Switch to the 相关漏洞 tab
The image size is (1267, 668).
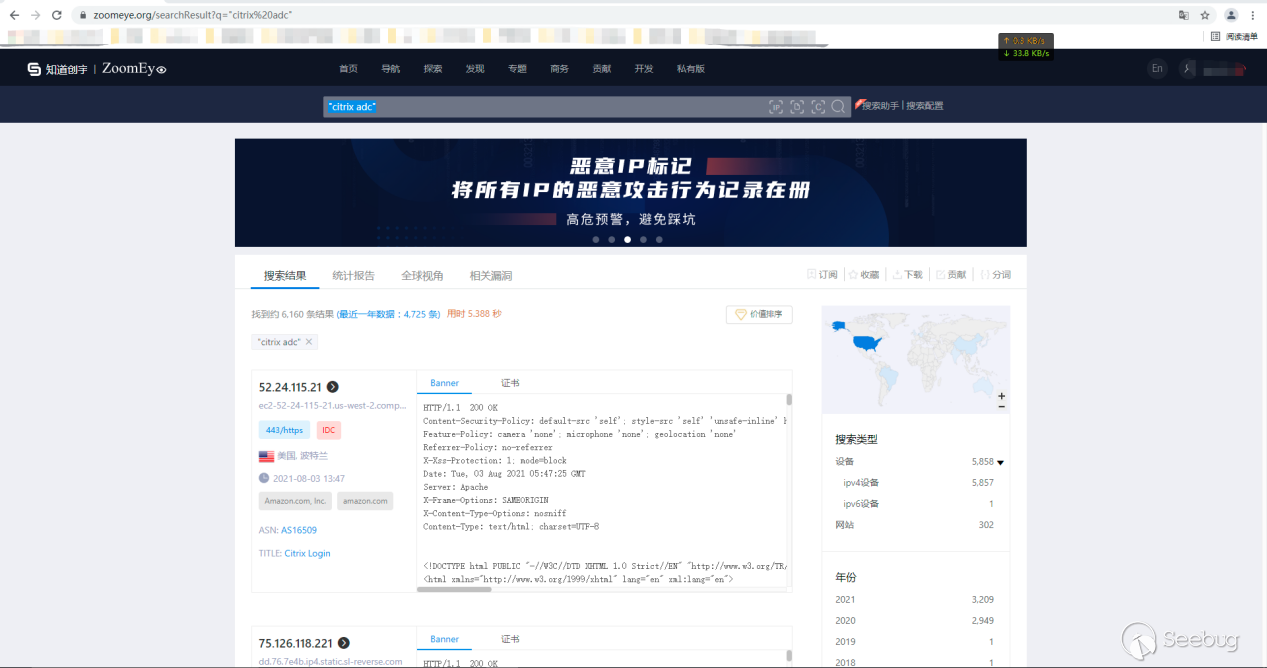coord(491,275)
